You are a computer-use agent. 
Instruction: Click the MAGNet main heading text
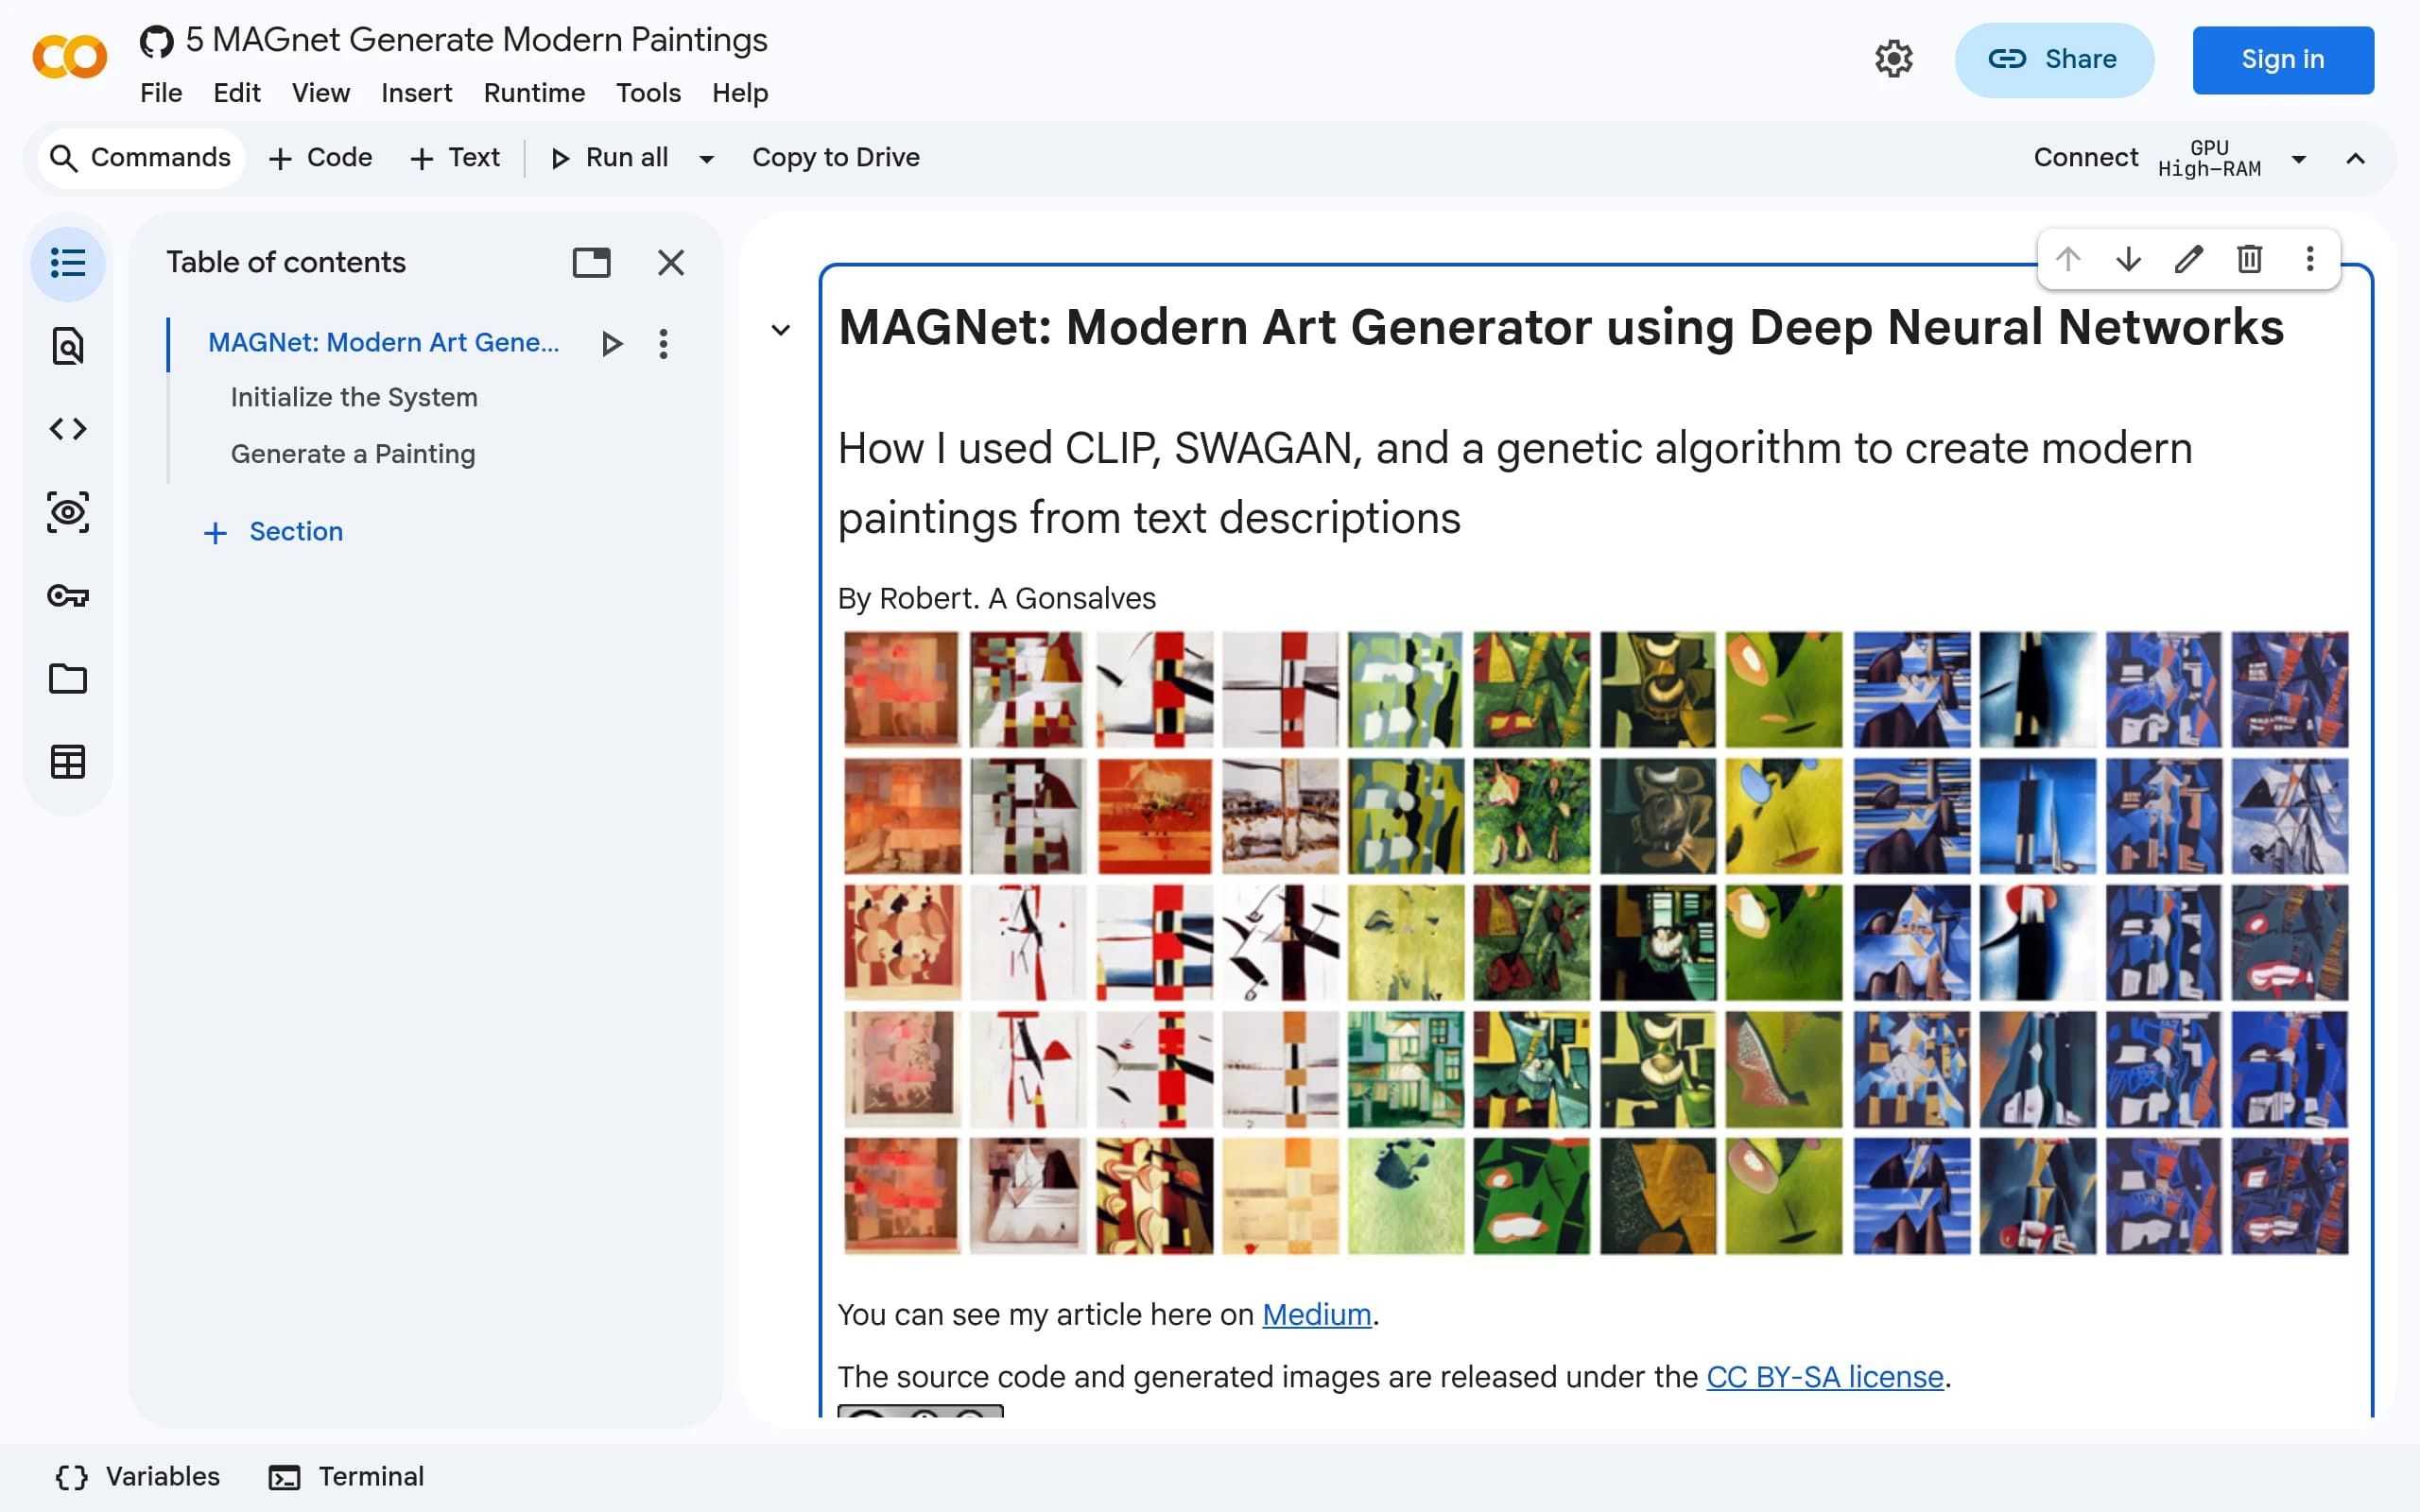point(1560,327)
